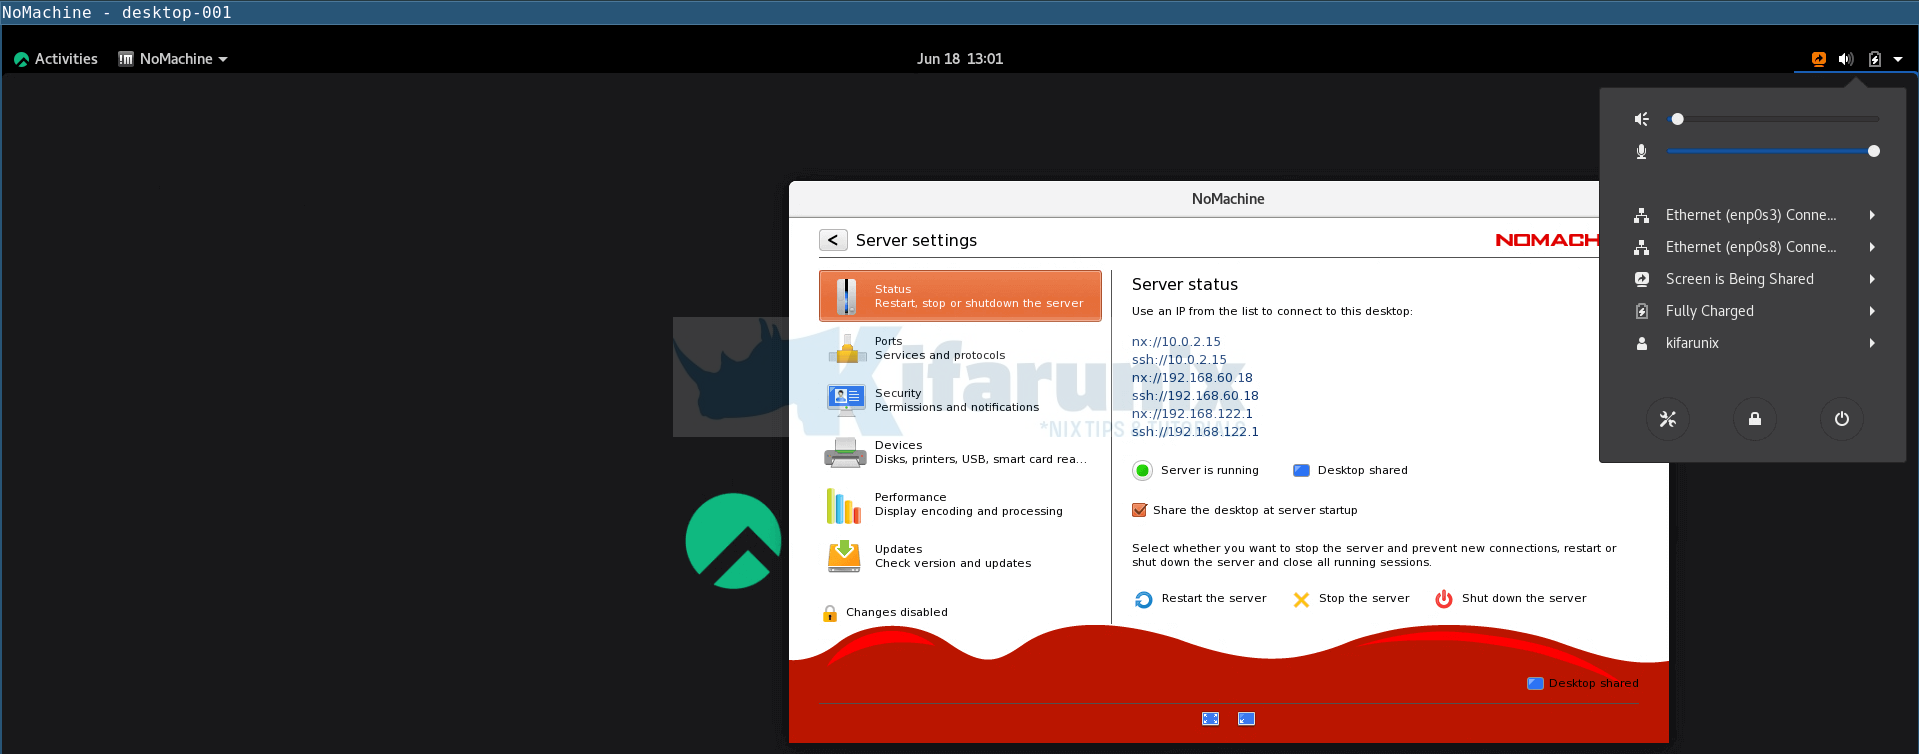Select address nx://192.168.122.1
This screenshot has width=1919, height=754.
click(x=1192, y=413)
